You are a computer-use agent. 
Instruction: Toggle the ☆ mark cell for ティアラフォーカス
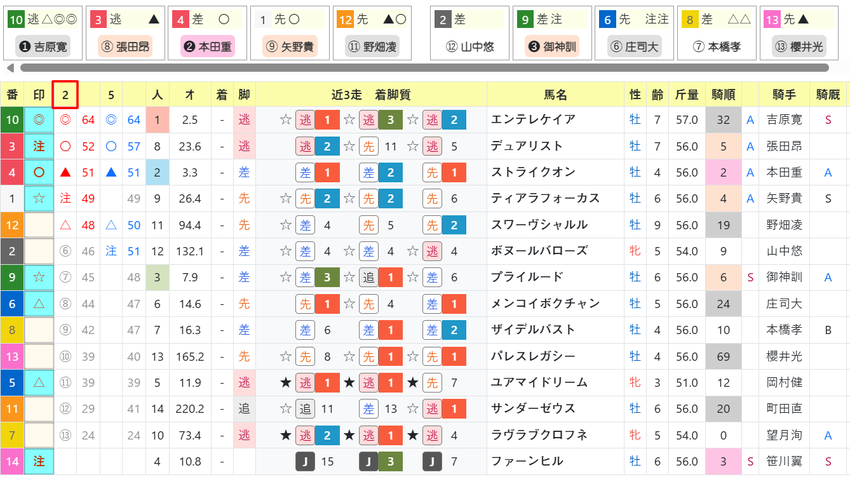pos(39,198)
